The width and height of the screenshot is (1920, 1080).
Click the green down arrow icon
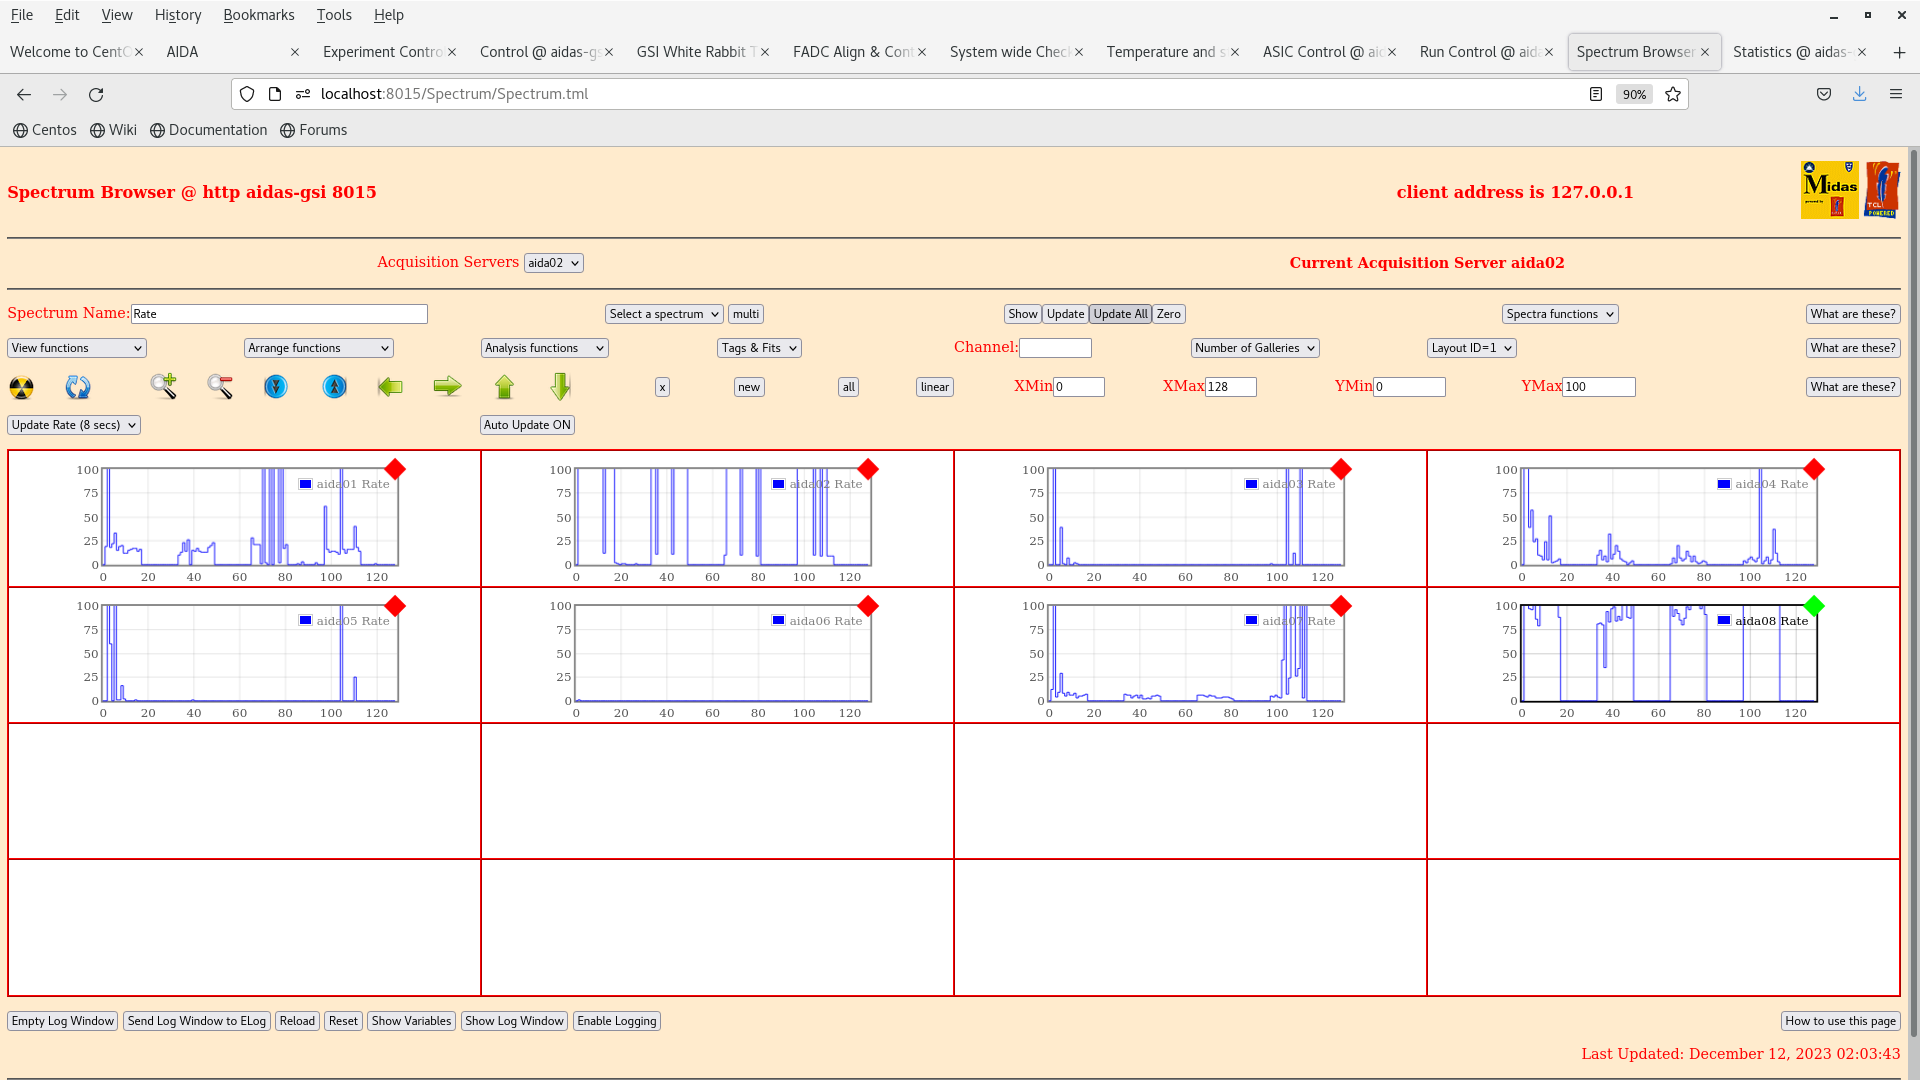560,387
